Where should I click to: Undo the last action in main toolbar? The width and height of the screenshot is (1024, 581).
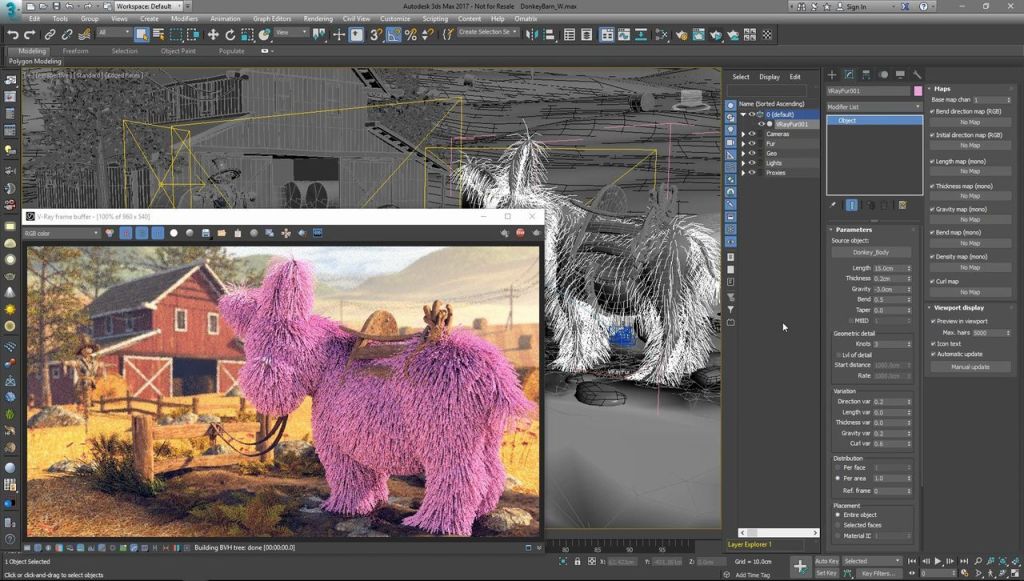pos(12,35)
